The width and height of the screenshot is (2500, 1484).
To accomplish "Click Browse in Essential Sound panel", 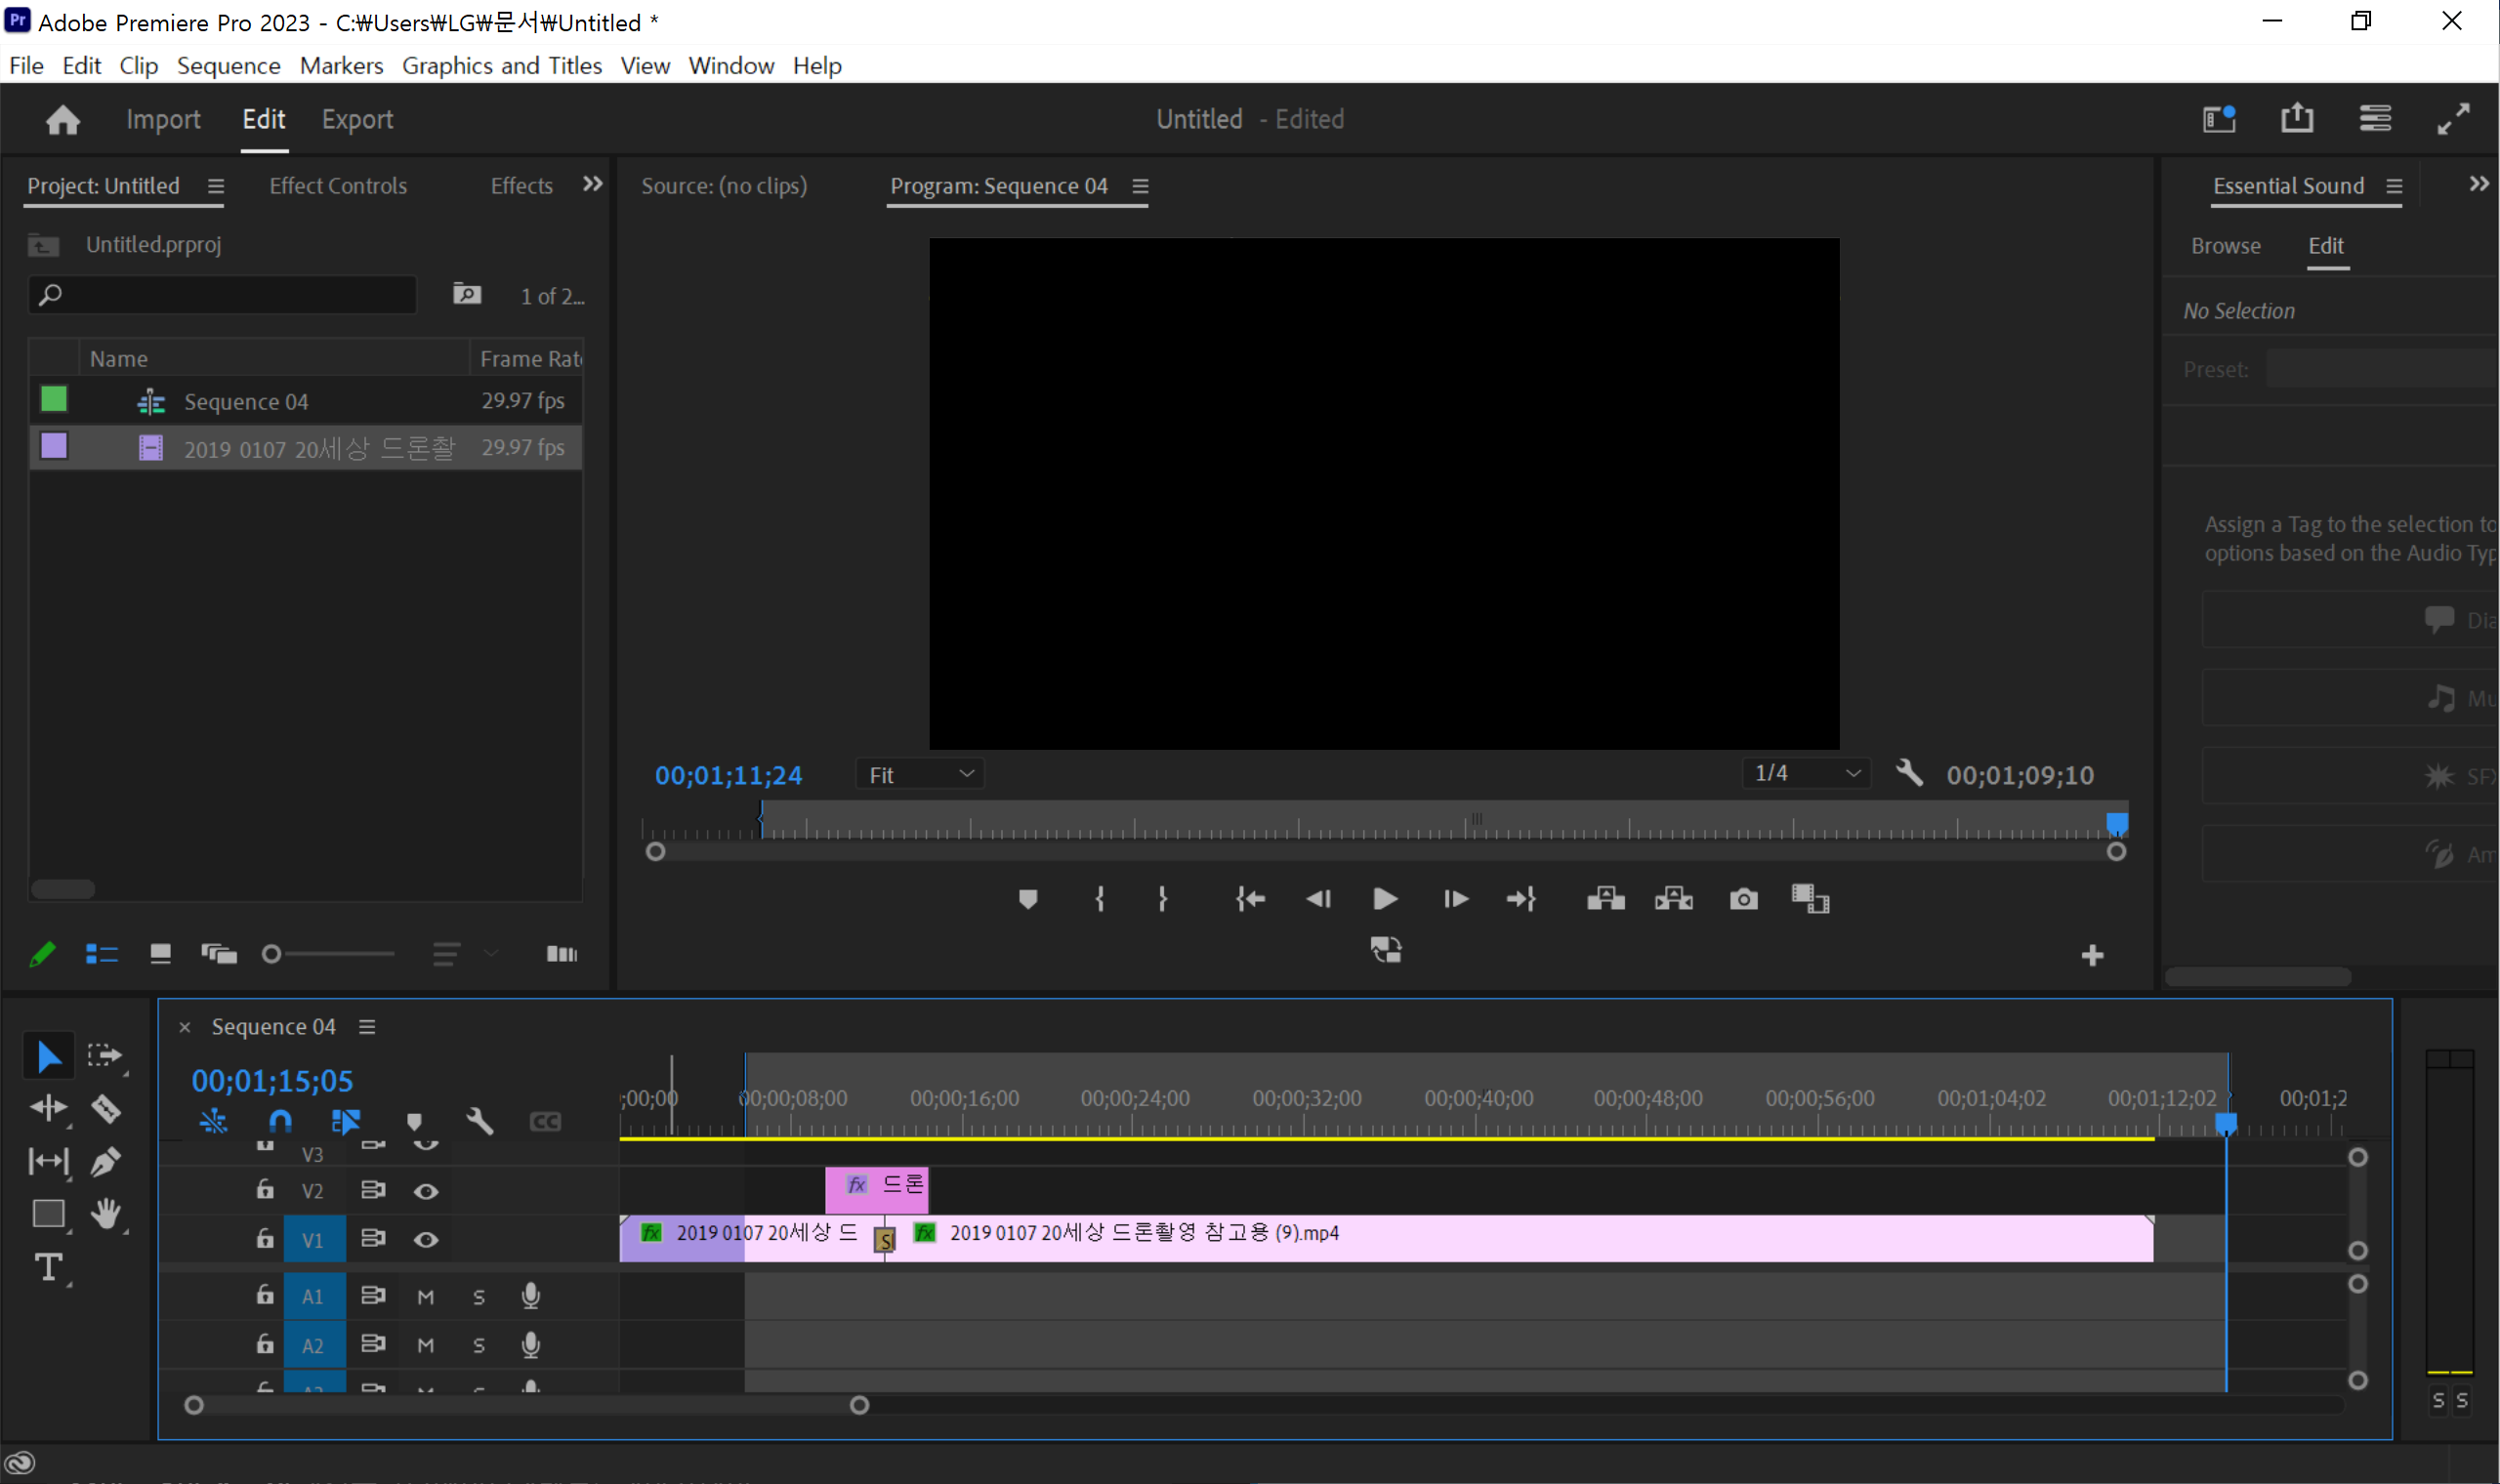I will pyautogui.click(x=2225, y=246).
